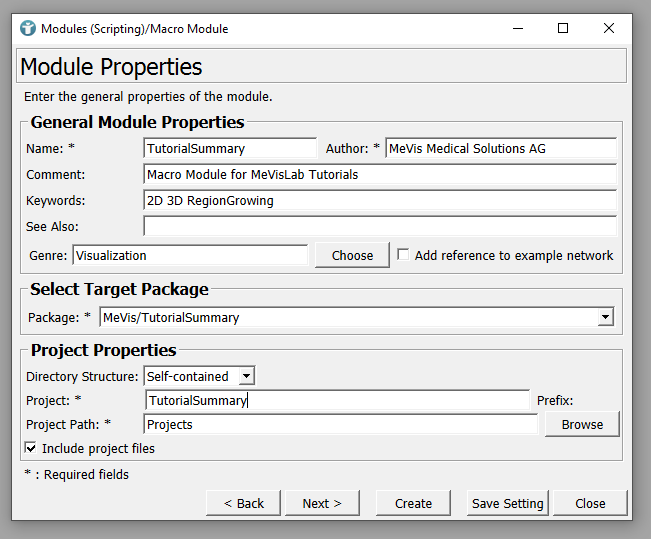Select the Comment text field

click(x=380, y=174)
